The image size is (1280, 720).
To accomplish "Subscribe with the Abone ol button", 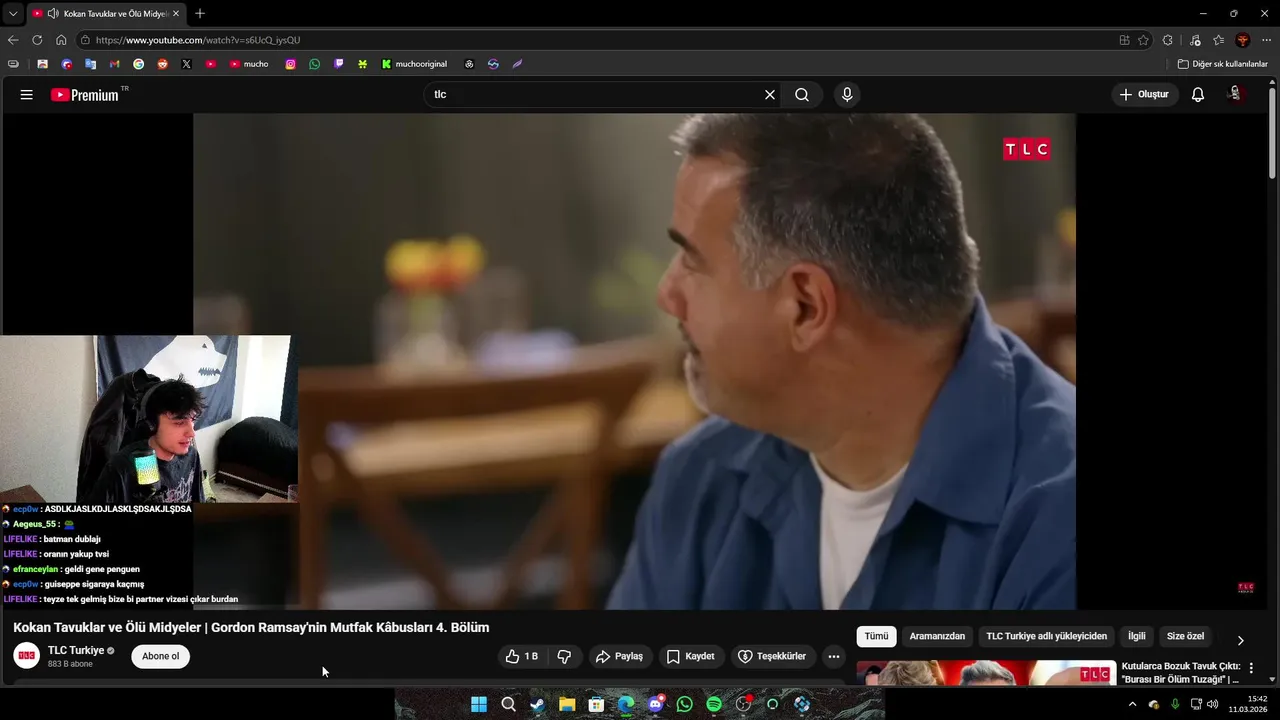I will click(160, 657).
